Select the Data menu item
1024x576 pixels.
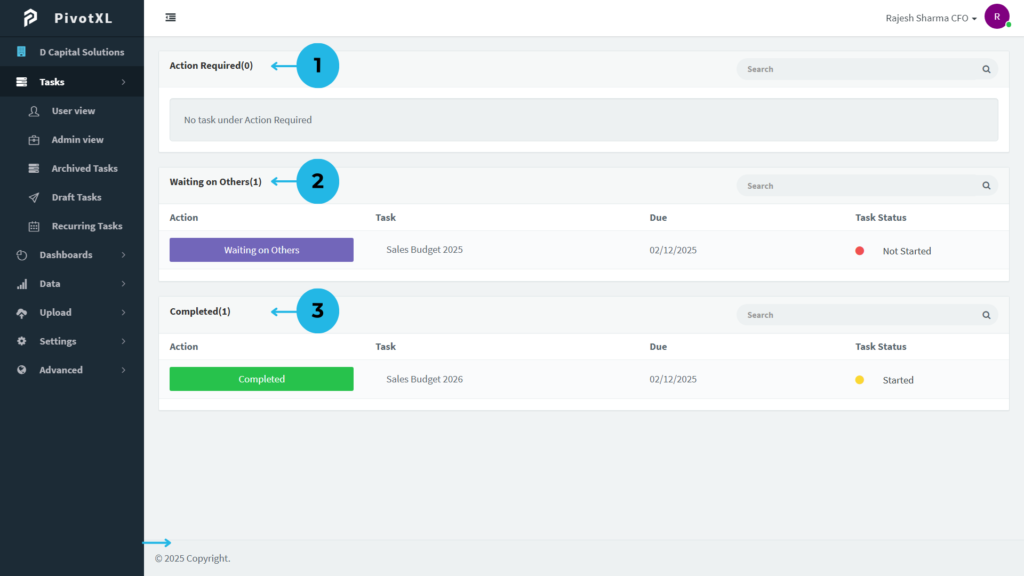coord(72,283)
